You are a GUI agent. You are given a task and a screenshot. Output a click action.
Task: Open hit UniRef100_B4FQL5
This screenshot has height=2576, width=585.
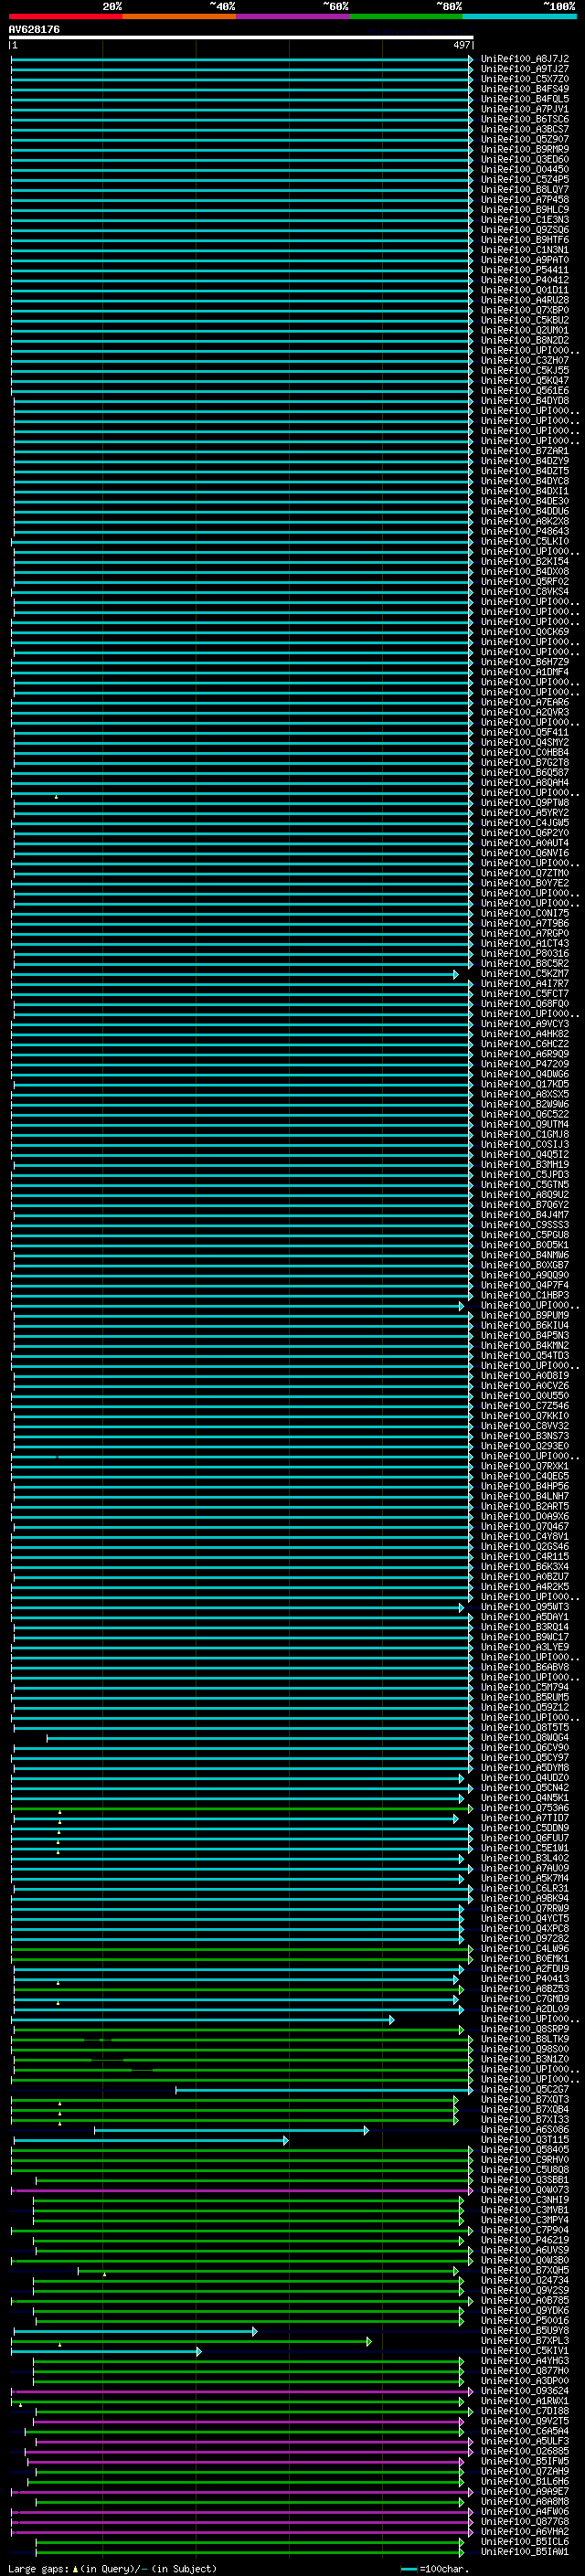(x=524, y=99)
